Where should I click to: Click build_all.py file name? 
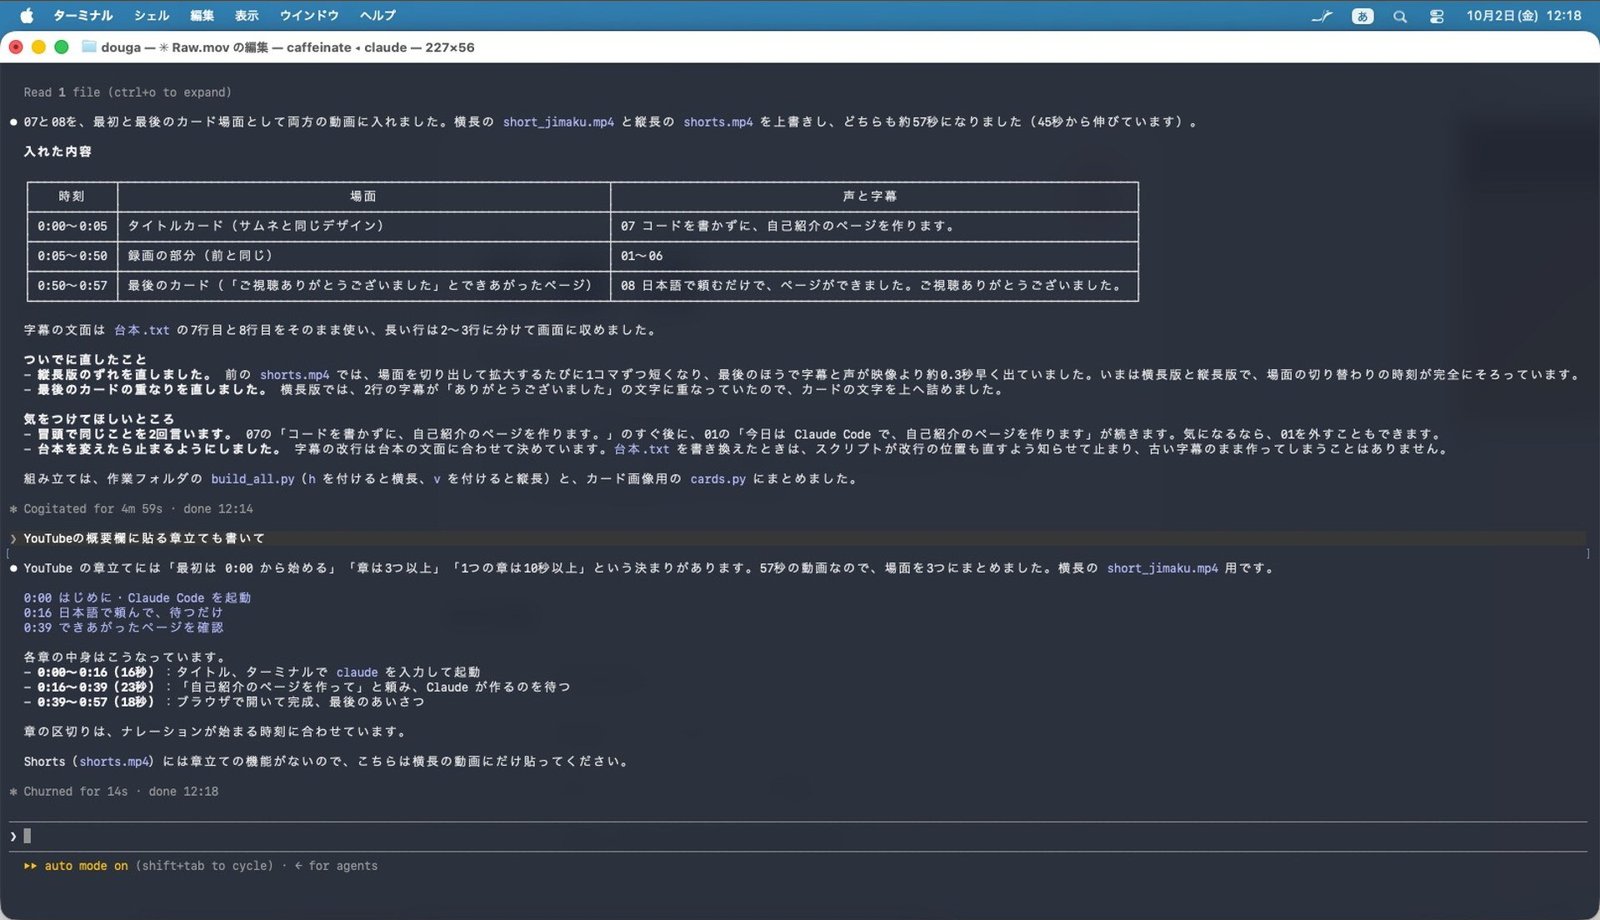point(252,479)
